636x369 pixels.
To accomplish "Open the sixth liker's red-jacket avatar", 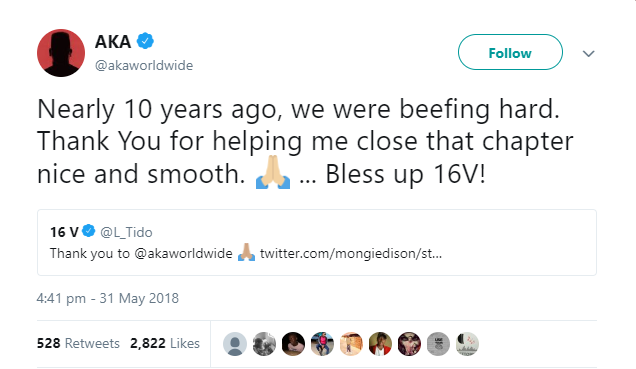I will tap(380, 344).
